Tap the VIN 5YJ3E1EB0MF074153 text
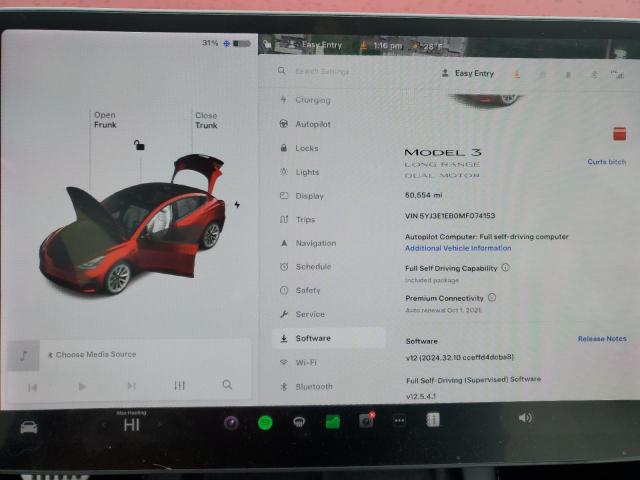Image resolution: width=640 pixels, height=480 pixels. tap(450, 216)
